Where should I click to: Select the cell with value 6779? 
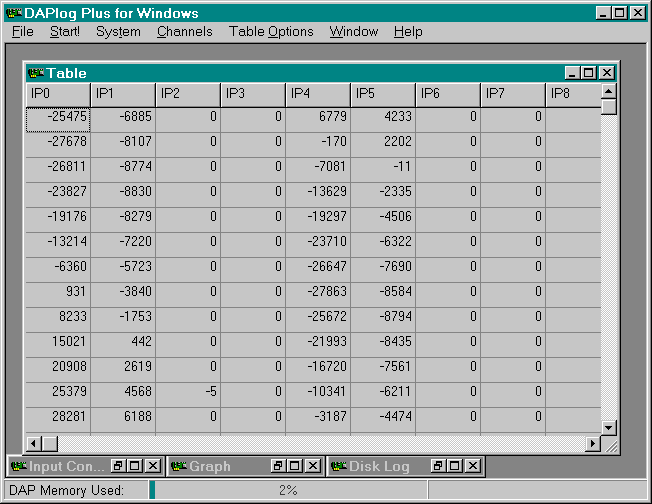click(x=318, y=120)
